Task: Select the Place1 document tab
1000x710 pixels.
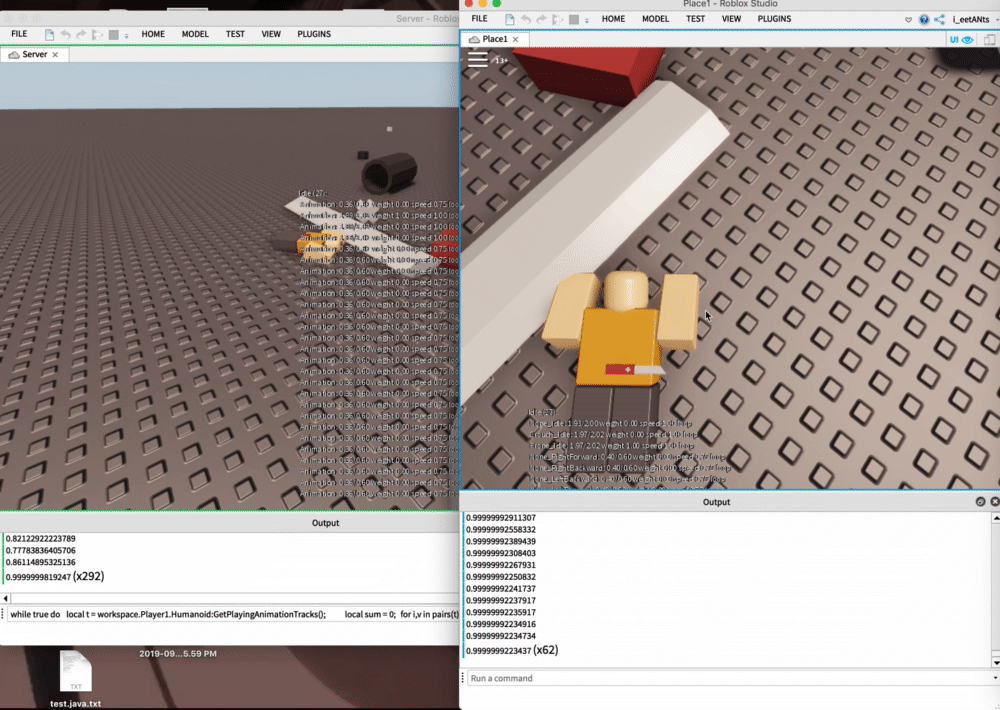Action: click(x=494, y=39)
